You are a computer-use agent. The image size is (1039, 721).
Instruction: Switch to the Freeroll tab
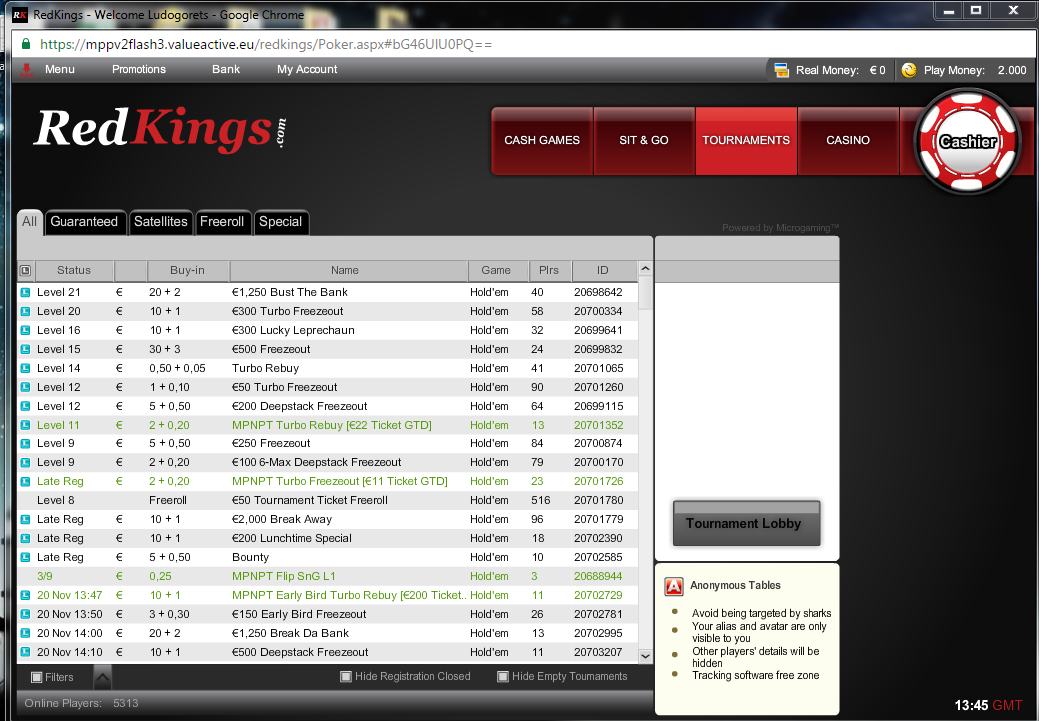[x=222, y=222]
